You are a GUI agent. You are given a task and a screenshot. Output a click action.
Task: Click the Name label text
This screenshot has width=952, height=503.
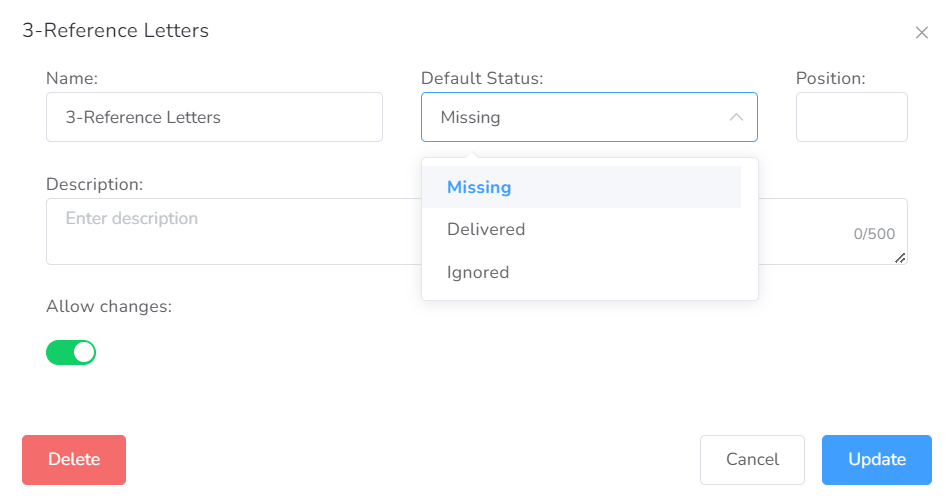[72, 78]
